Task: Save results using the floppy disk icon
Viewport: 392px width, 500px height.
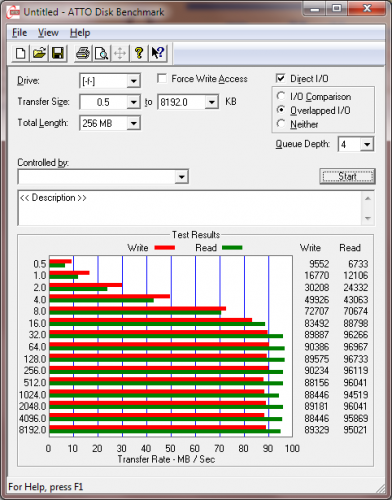Action: pos(58,53)
